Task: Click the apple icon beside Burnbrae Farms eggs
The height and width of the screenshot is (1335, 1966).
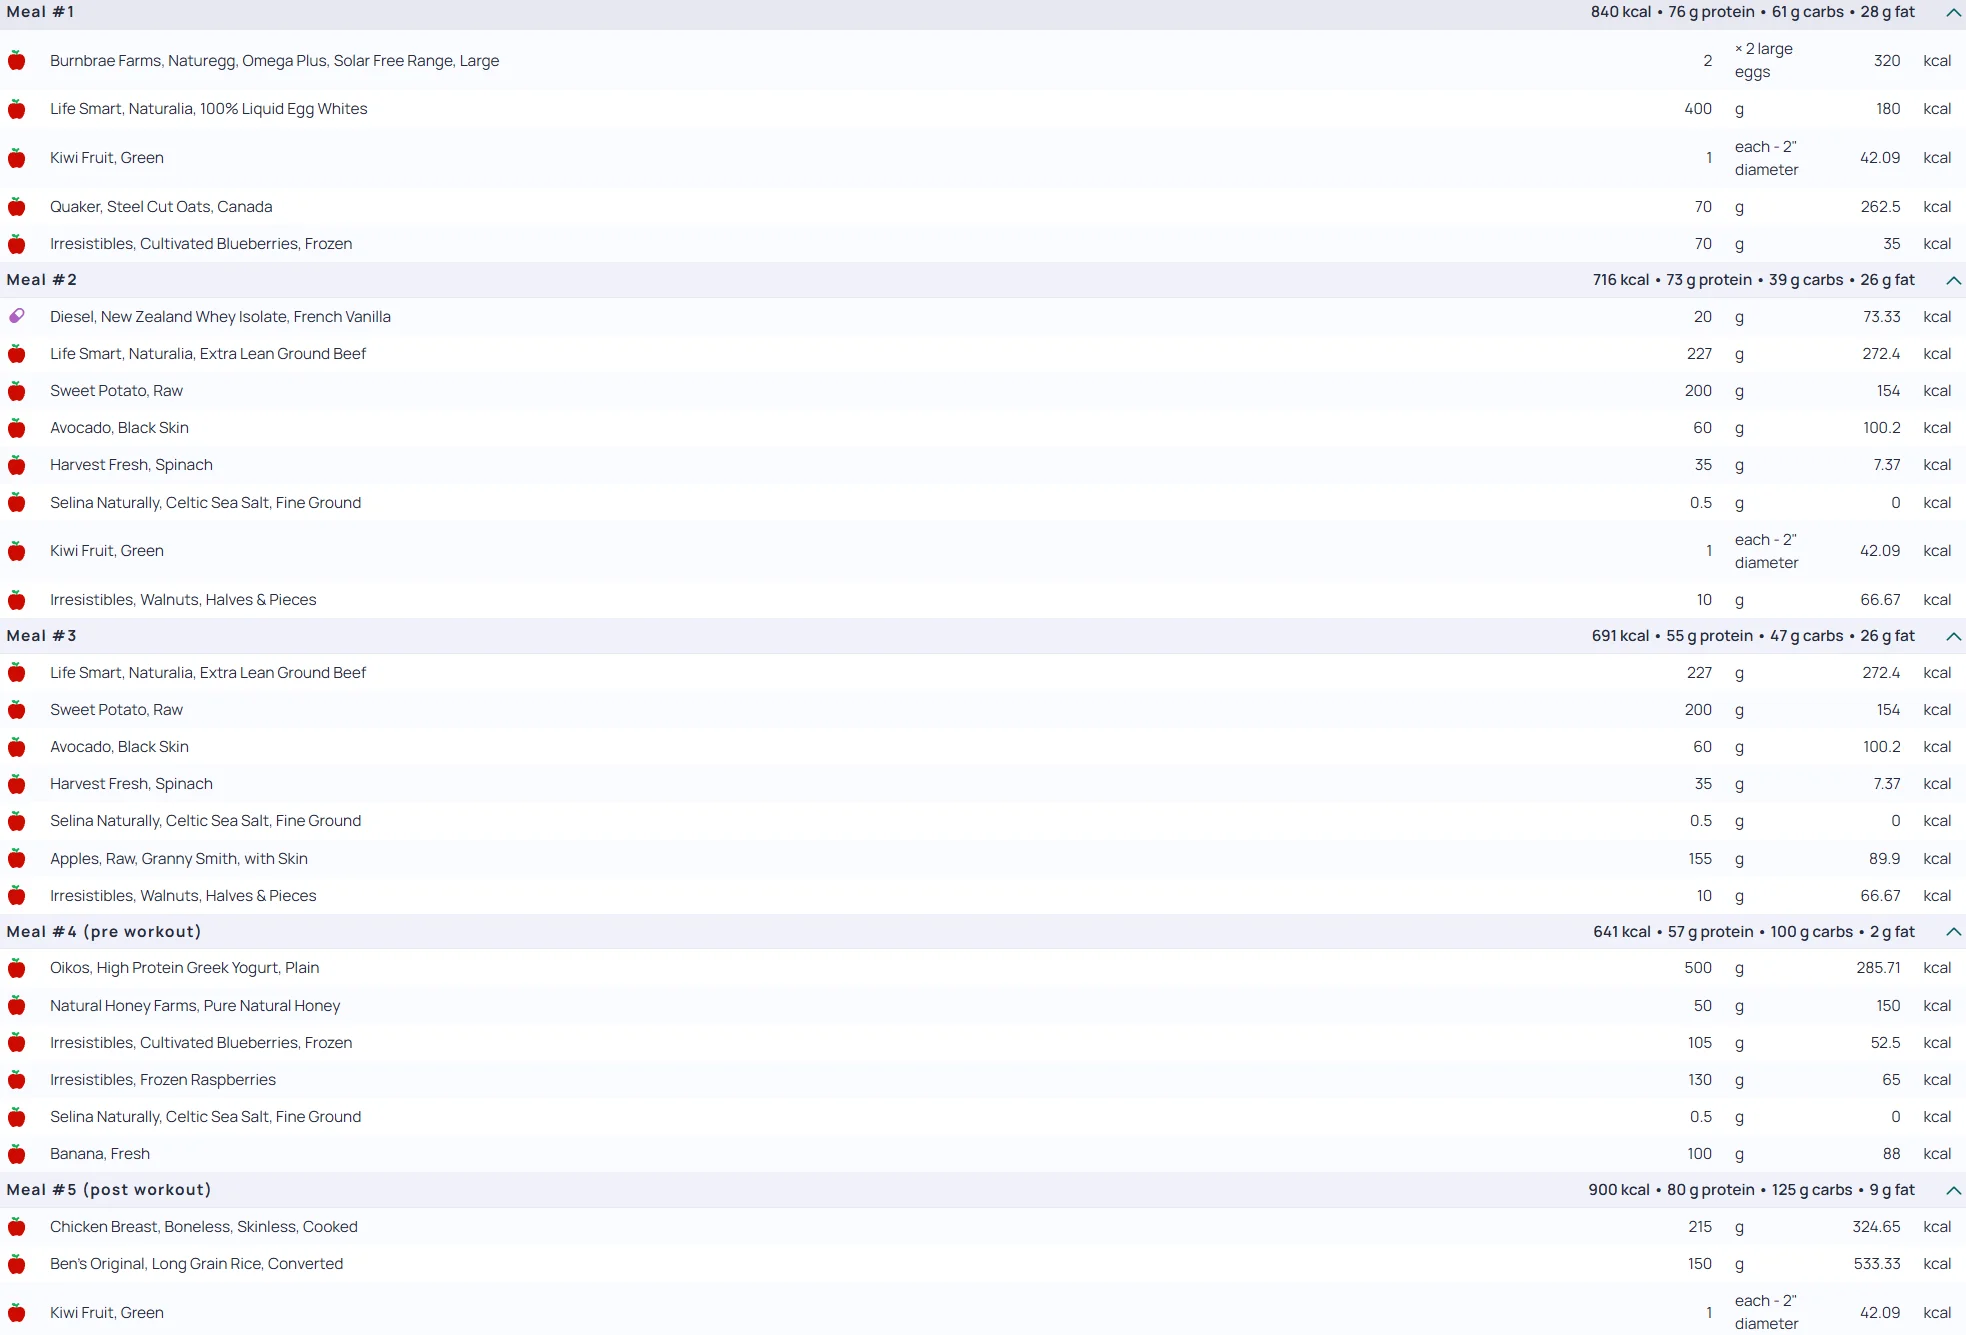Action: coord(17,61)
